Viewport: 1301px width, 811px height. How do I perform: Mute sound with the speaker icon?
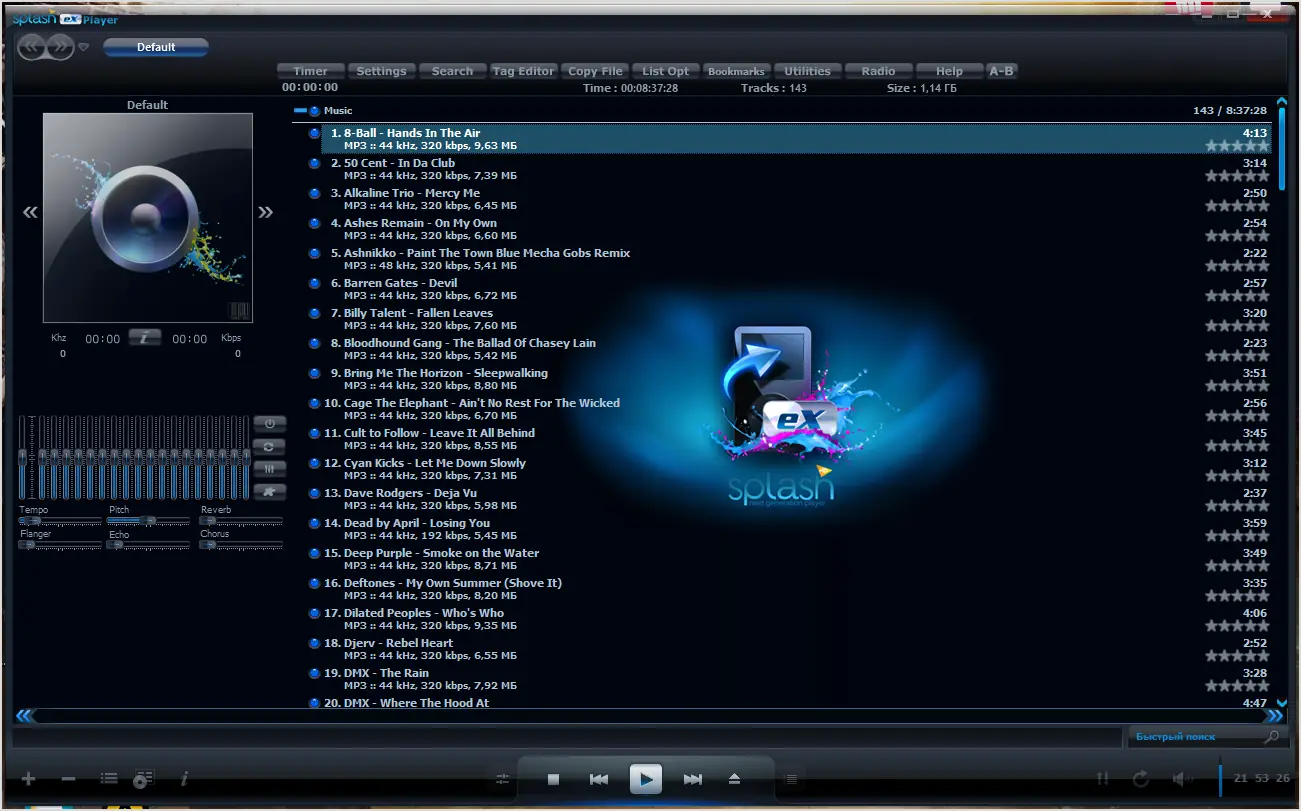(x=1181, y=778)
